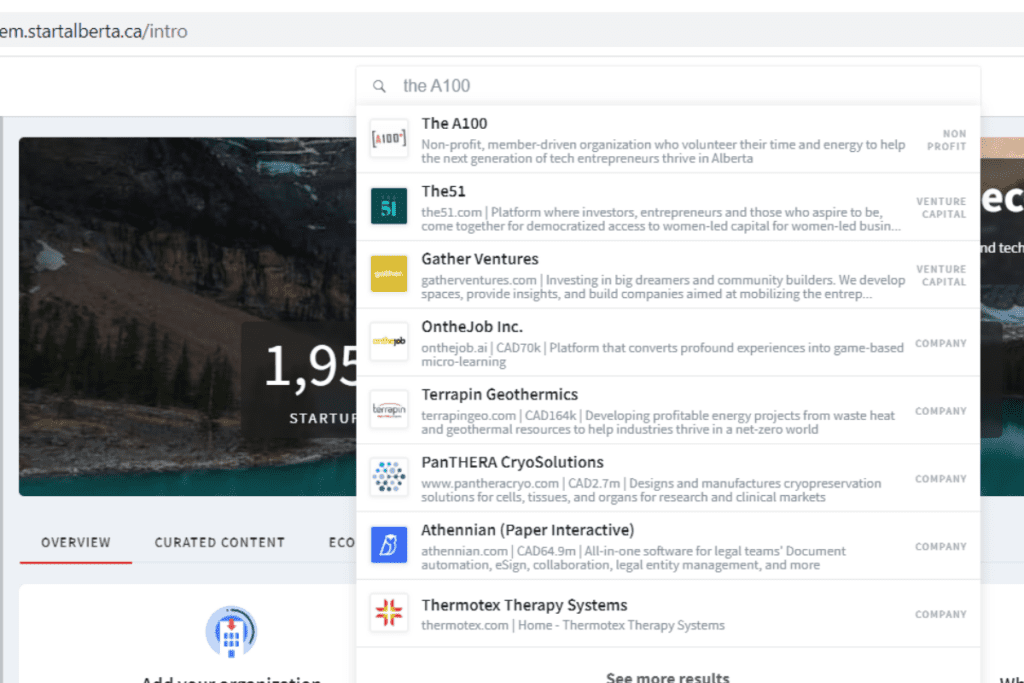Select The51 result title
The height and width of the screenshot is (683, 1024).
[x=443, y=191]
